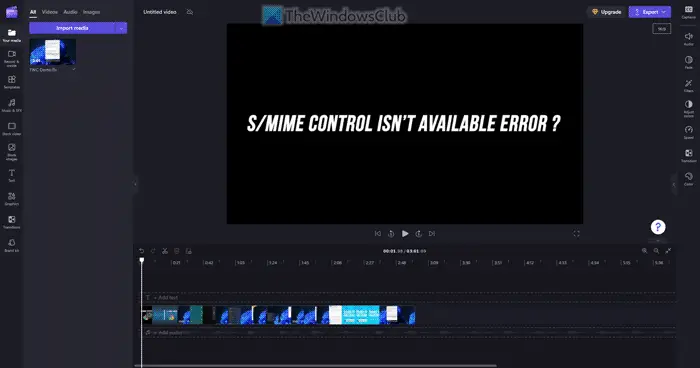
Task: Select the TWC Demo media thumbnail
Action: pyautogui.click(x=53, y=52)
